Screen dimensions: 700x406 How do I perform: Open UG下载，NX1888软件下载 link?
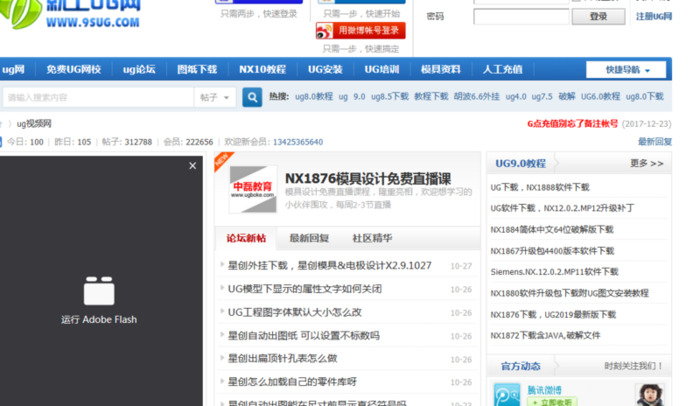tap(540, 187)
